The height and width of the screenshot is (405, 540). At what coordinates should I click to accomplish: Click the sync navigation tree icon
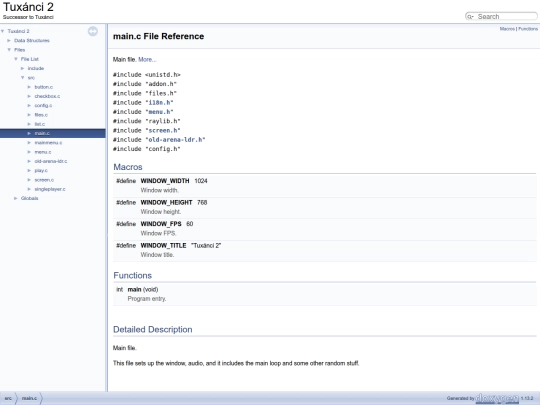tap(93, 31)
